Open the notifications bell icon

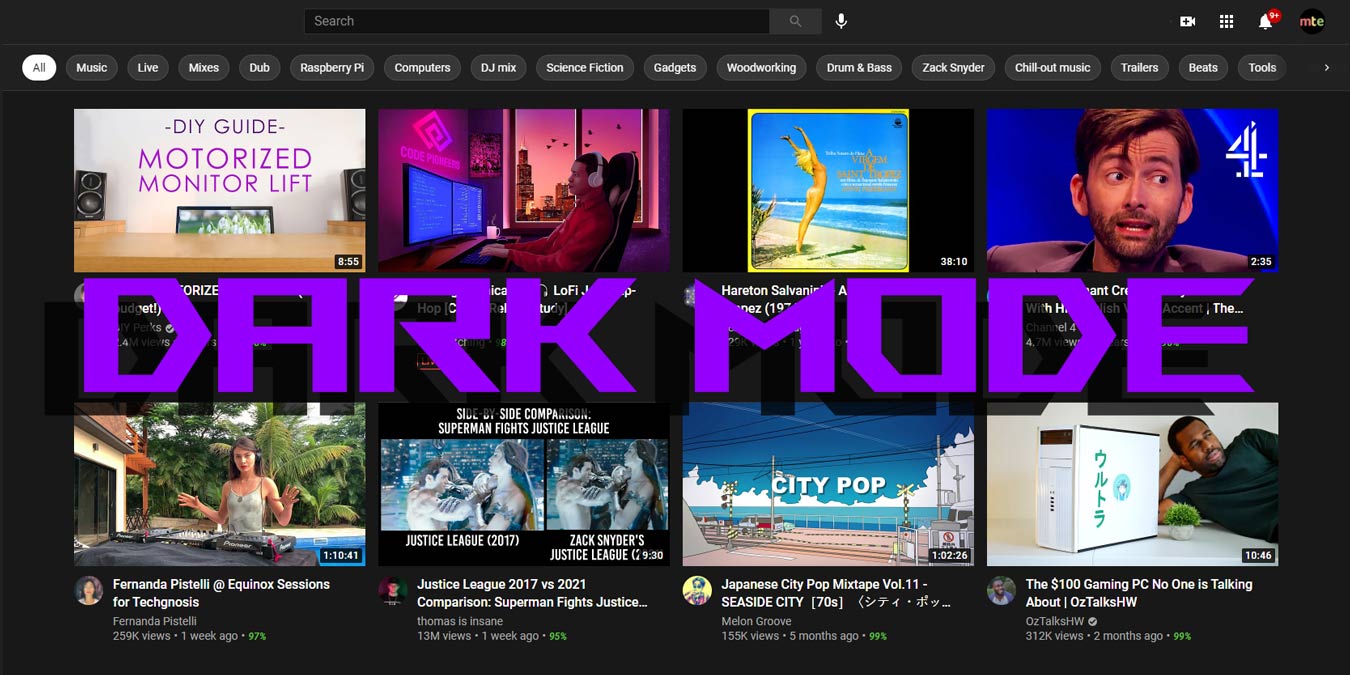(1264, 21)
